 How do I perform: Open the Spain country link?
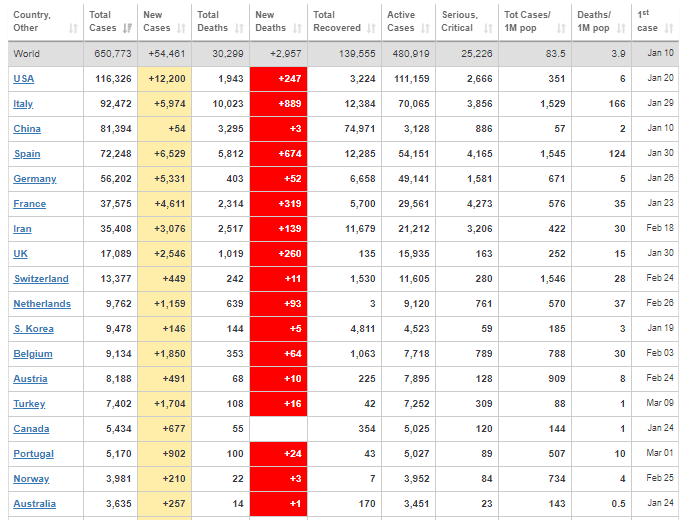point(27,154)
